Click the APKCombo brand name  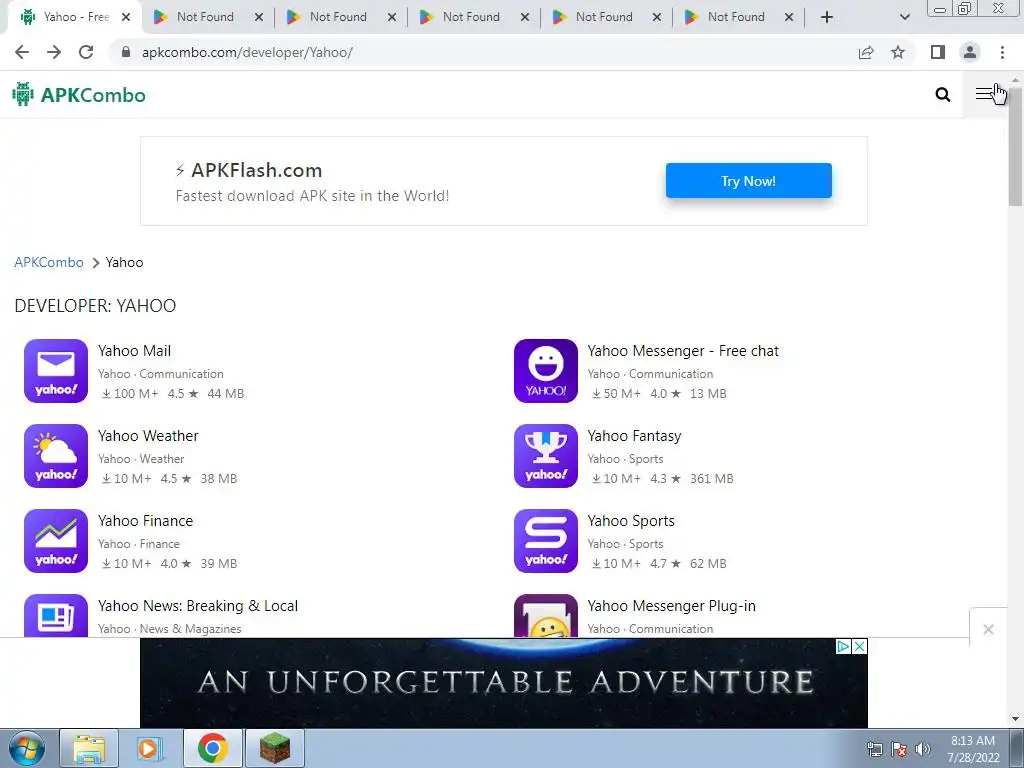[x=93, y=95]
